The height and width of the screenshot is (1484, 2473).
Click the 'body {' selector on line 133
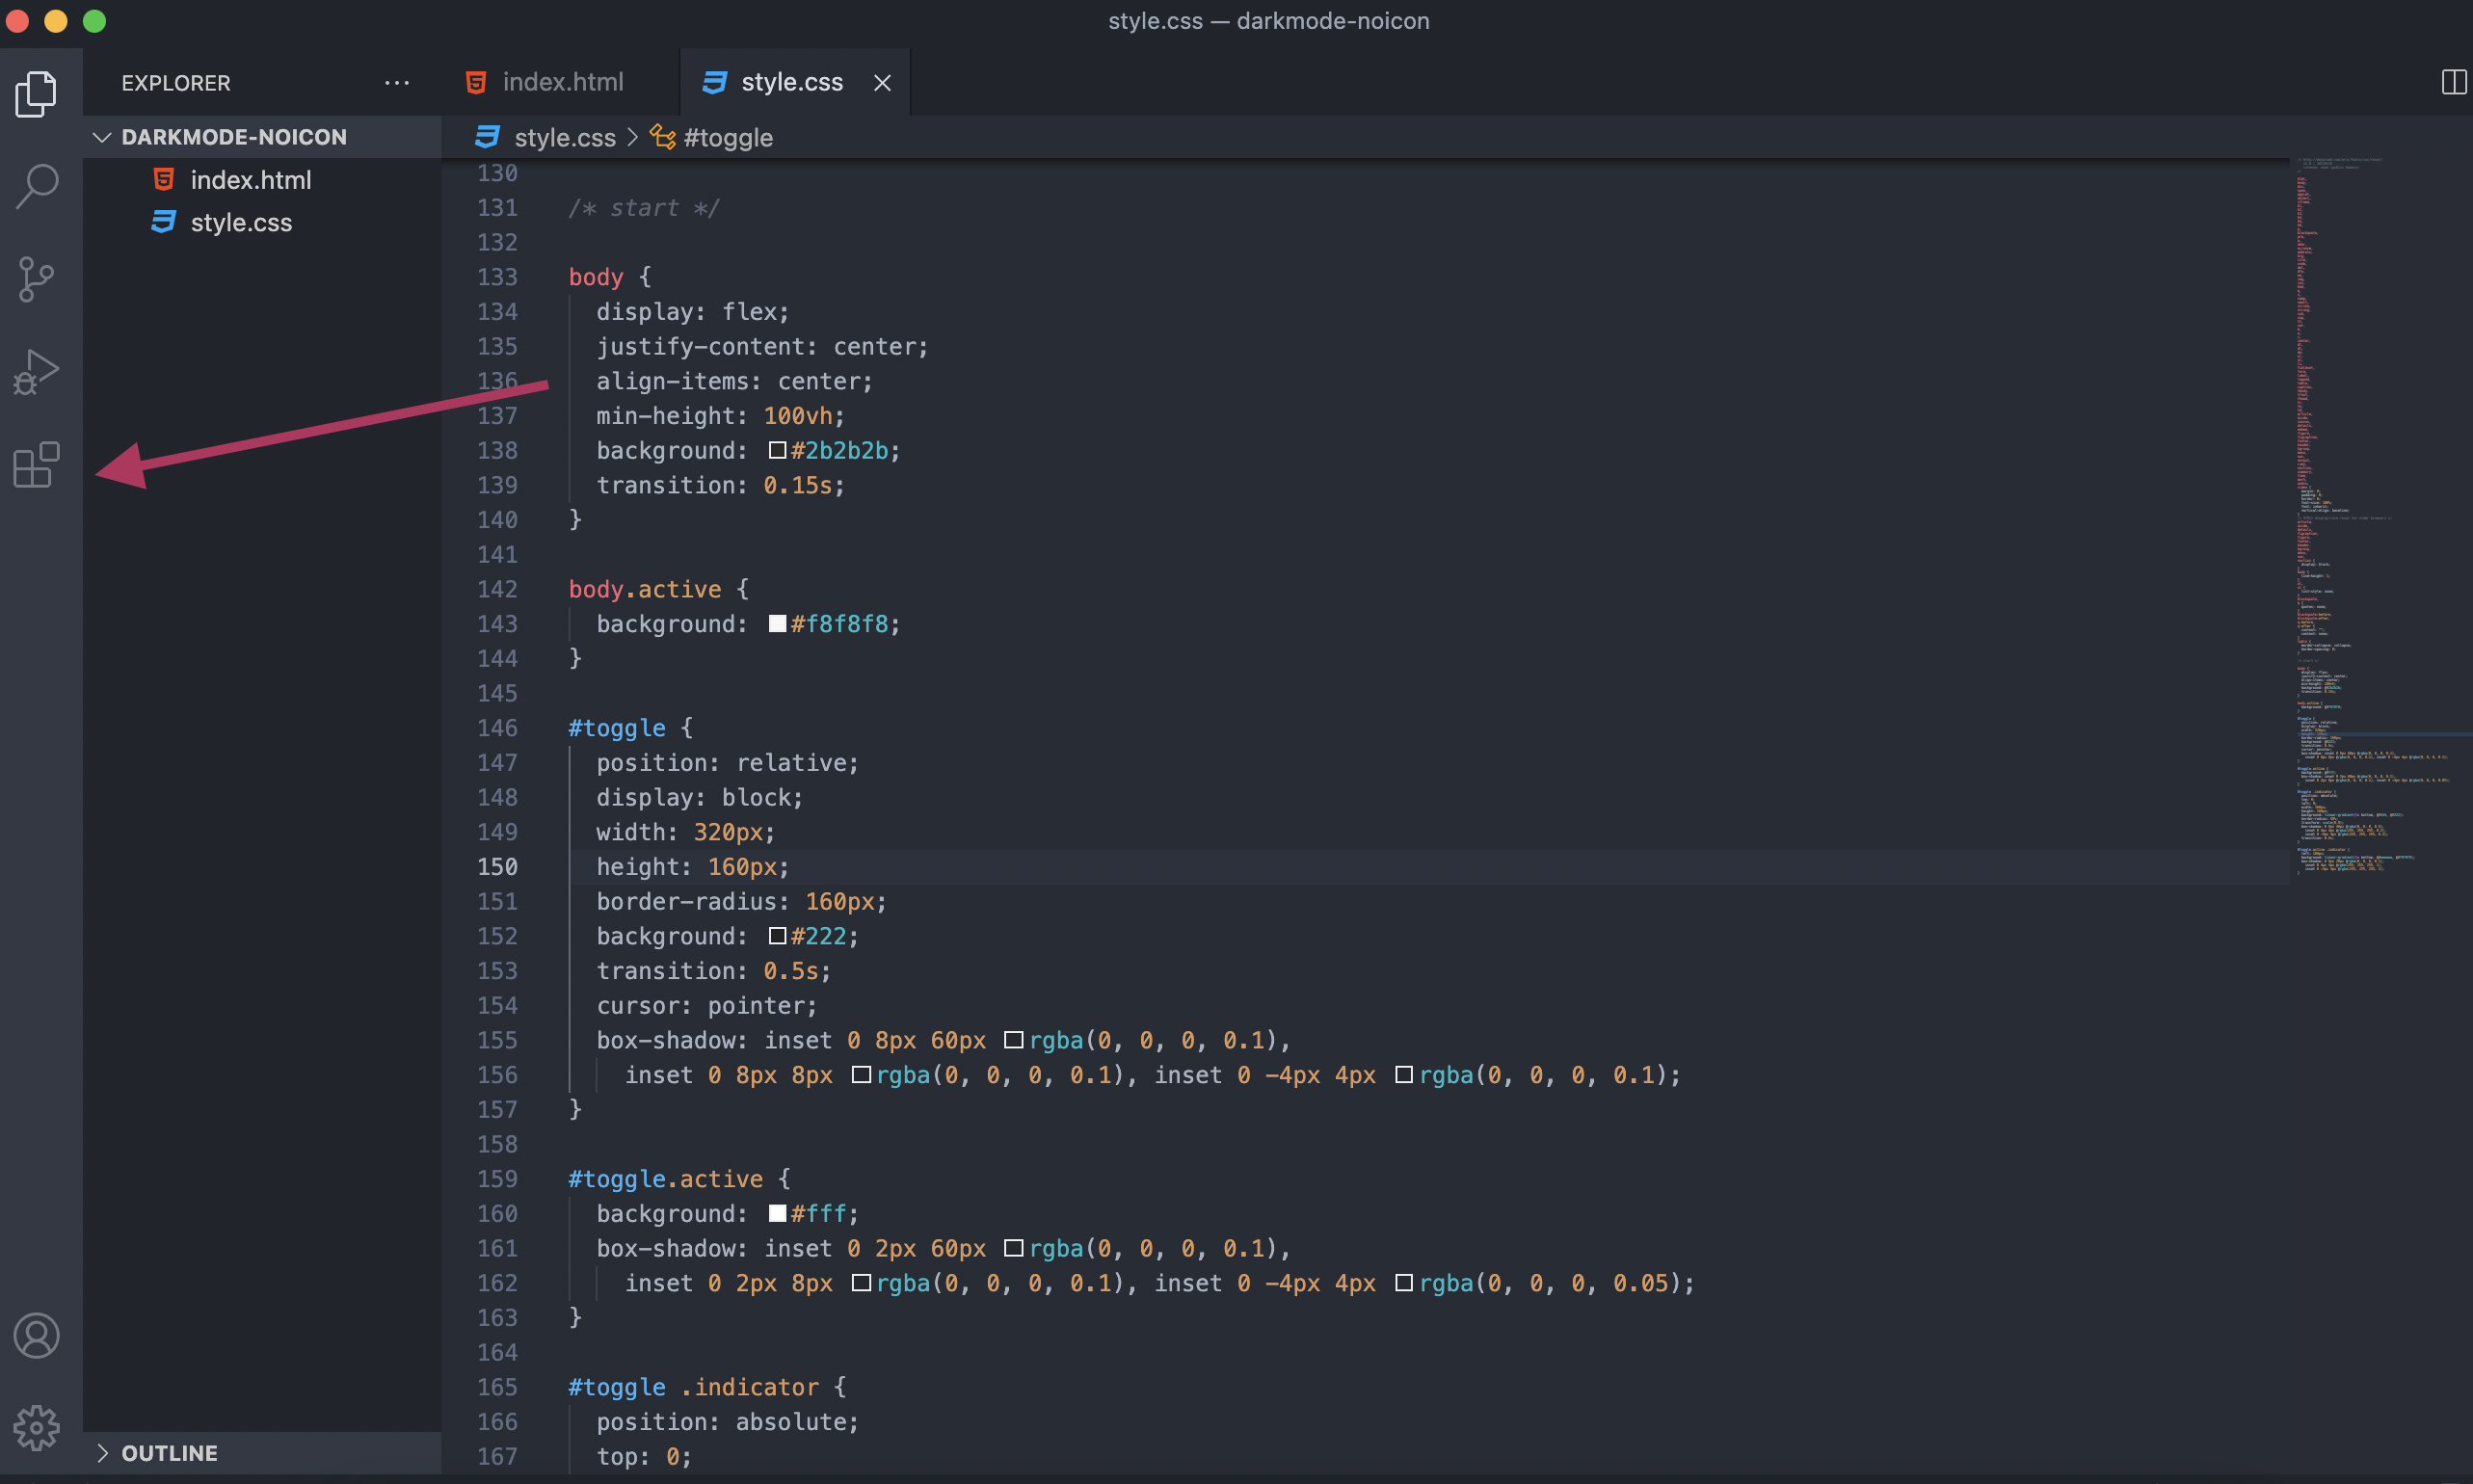pyautogui.click(x=610, y=277)
